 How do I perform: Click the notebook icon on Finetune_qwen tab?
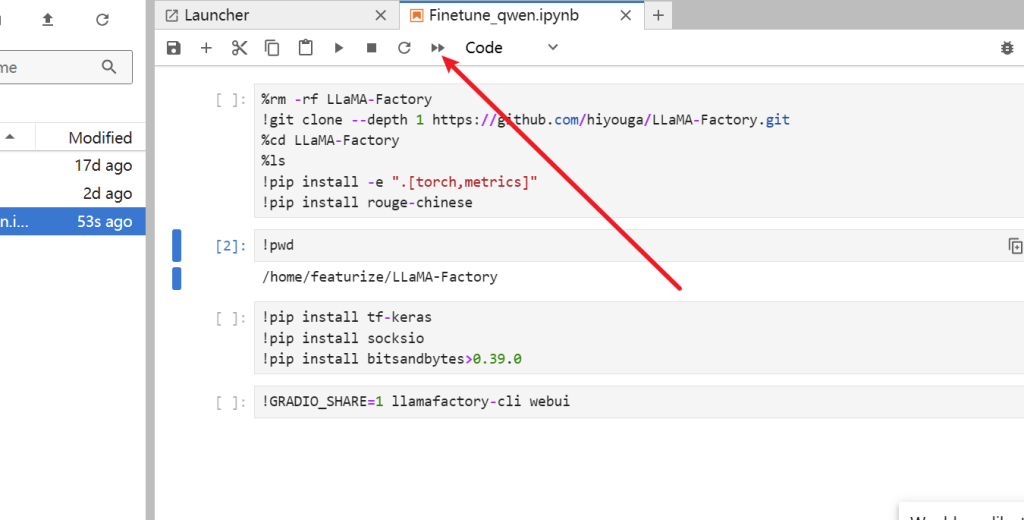pos(416,15)
